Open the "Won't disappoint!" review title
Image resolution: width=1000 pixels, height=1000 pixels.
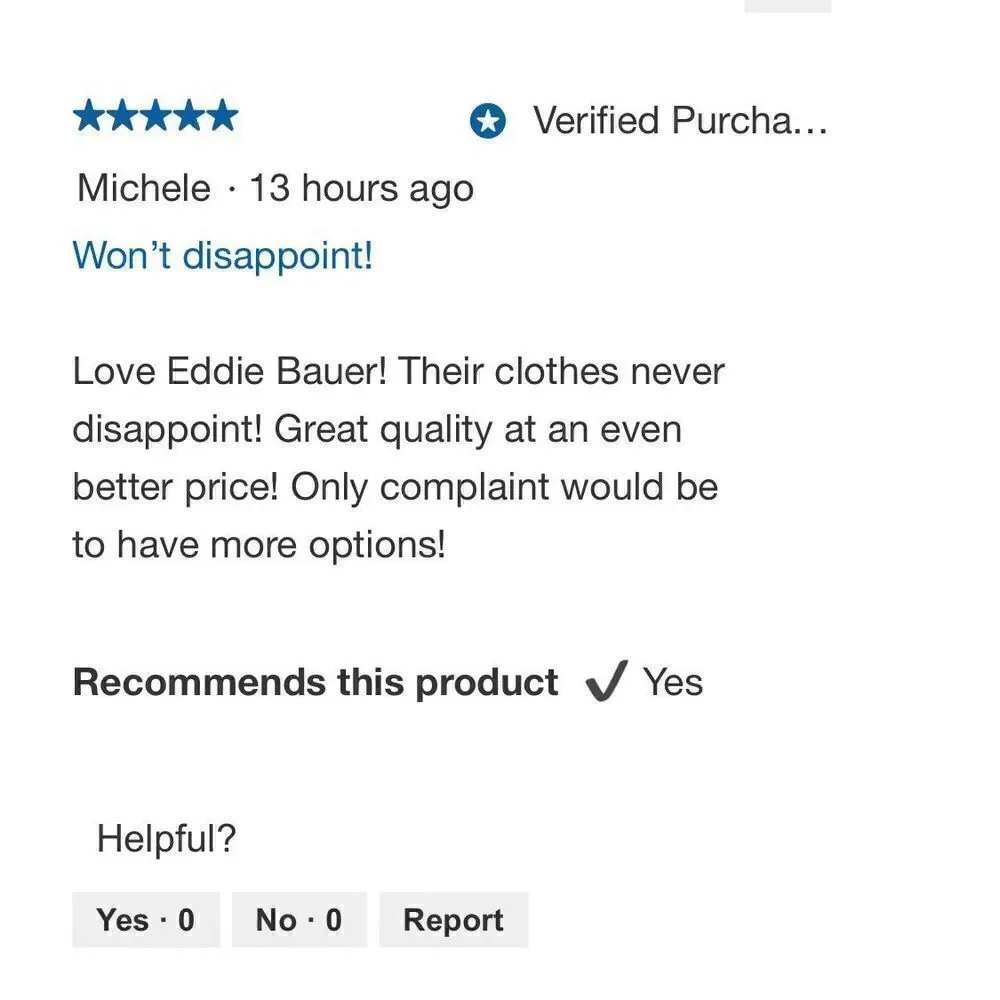tap(222, 255)
